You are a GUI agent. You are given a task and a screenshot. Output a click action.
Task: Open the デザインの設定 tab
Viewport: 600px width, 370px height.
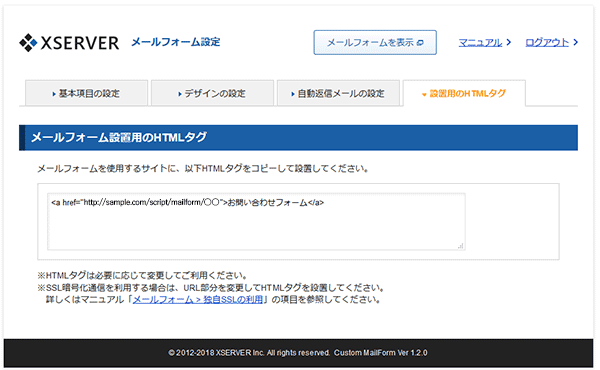[x=212, y=93]
